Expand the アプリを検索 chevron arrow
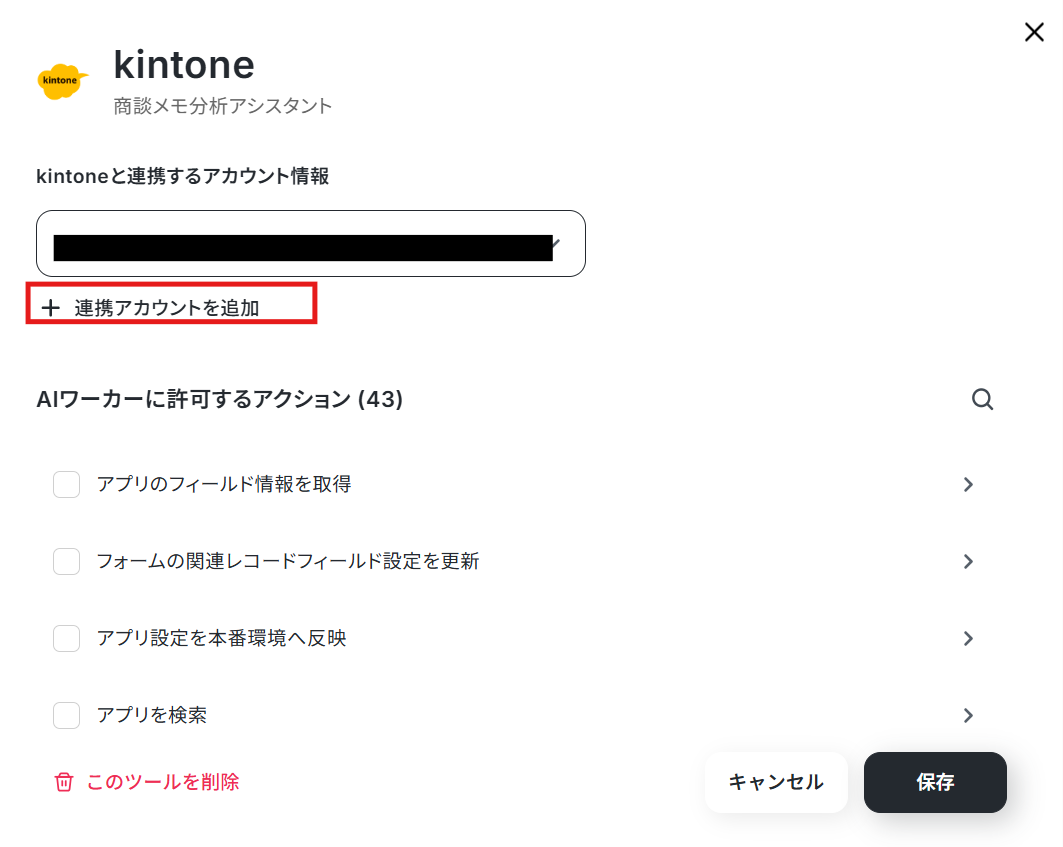 (968, 715)
